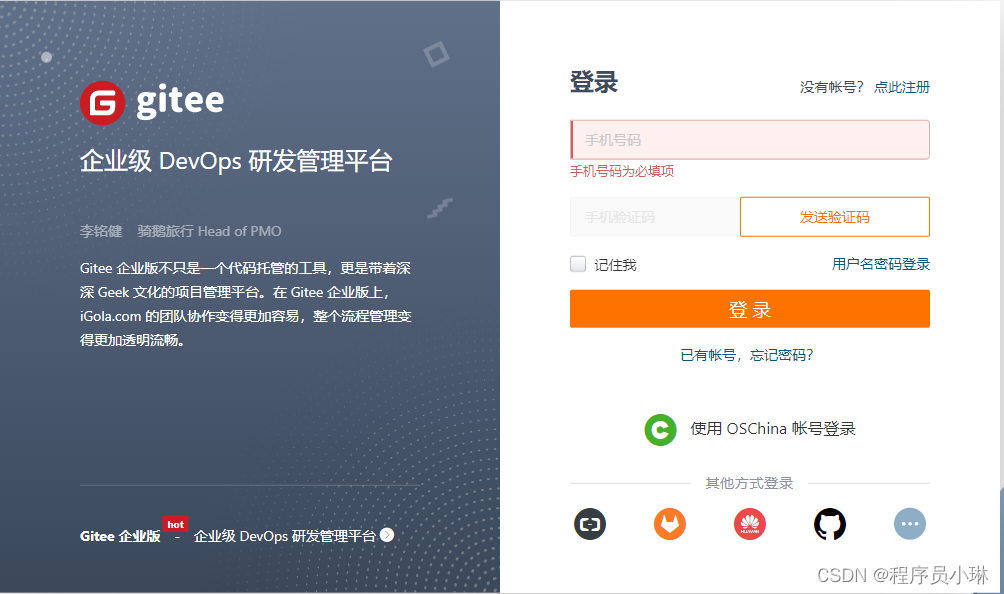Click the red hot badge
Screen dimensions: 1004x594
[x=175, y=524]
